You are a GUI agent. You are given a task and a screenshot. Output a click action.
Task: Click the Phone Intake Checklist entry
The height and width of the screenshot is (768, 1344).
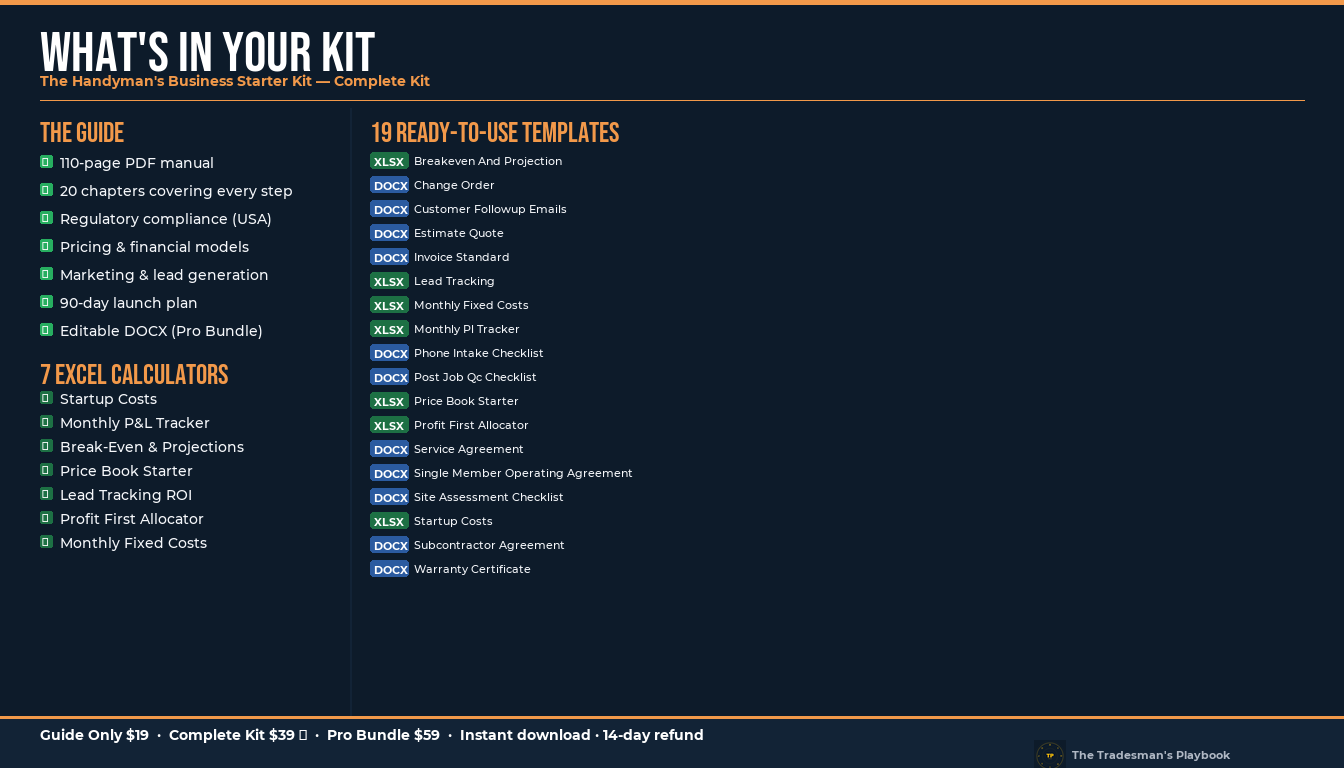click(479, 353)
